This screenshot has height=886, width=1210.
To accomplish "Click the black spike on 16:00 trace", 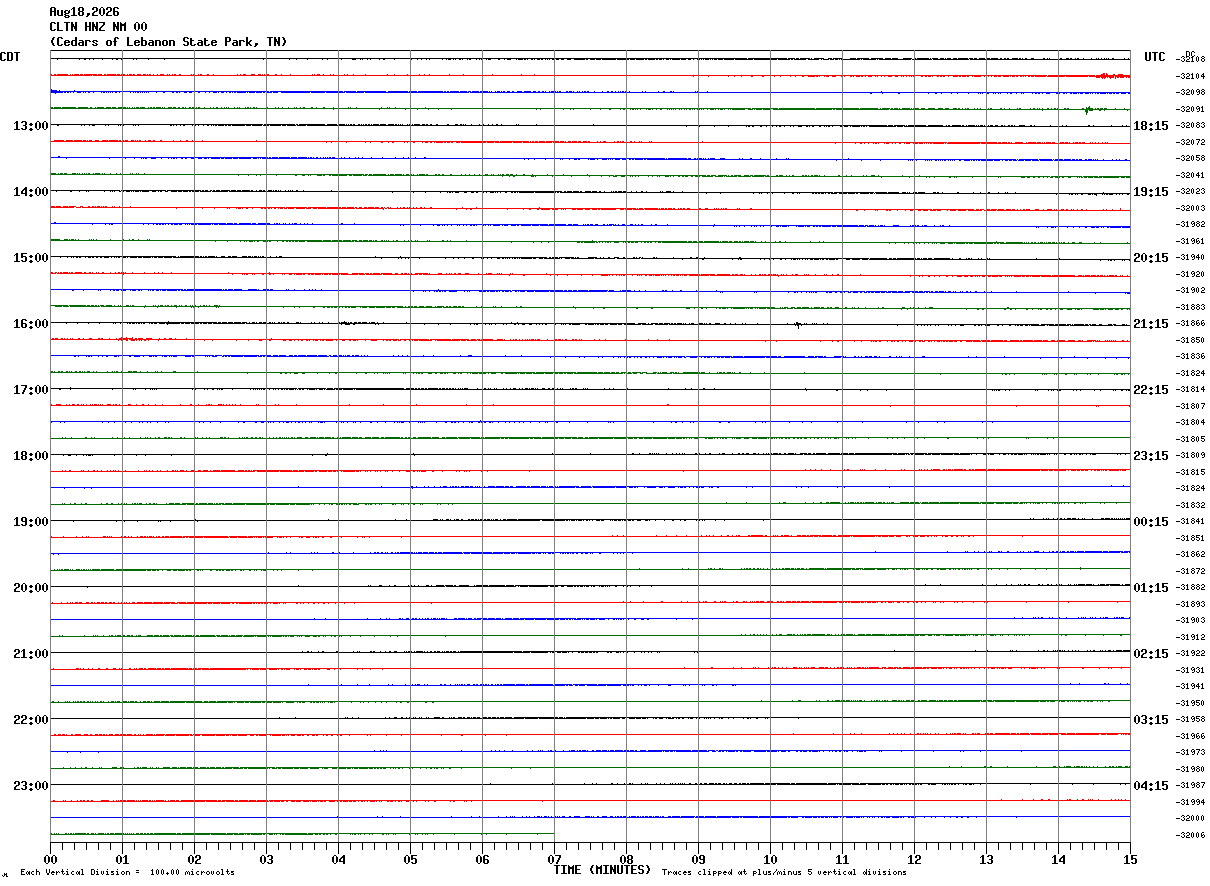I will 798,325.
